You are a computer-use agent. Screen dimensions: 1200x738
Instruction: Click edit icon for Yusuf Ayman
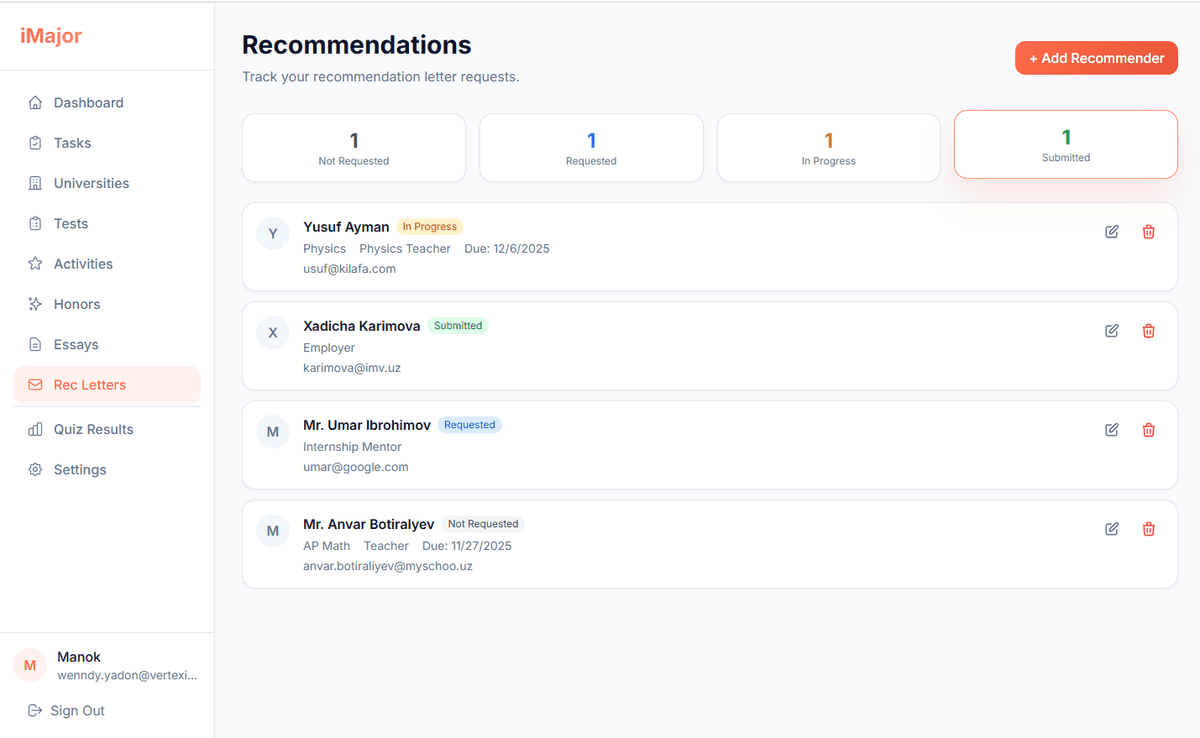click(x=1111, y=232)
